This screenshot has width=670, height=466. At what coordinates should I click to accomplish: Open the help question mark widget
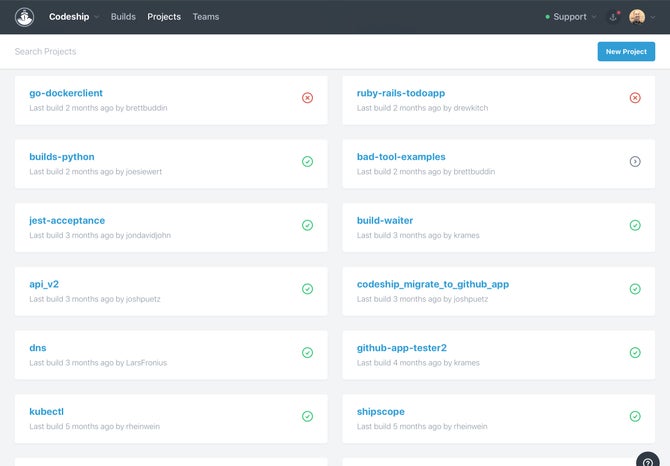[648, 460]
